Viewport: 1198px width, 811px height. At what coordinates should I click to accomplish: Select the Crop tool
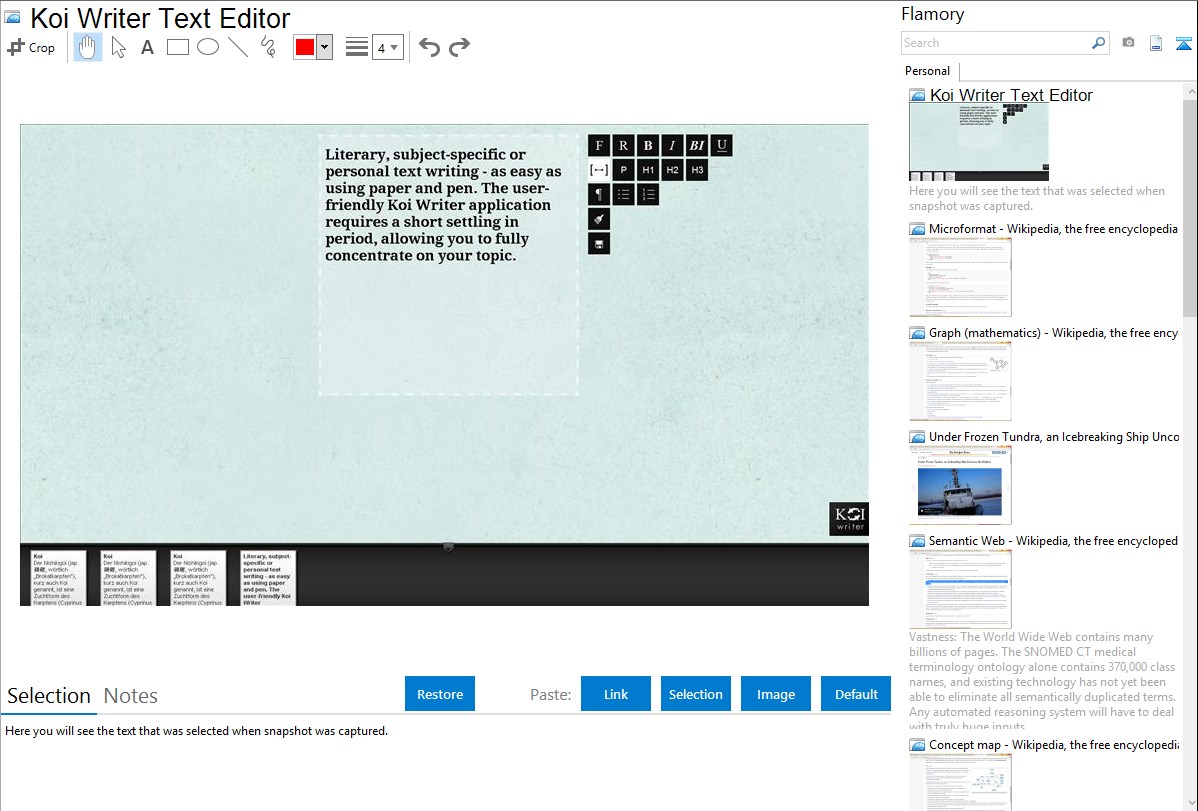coord(31,47)
